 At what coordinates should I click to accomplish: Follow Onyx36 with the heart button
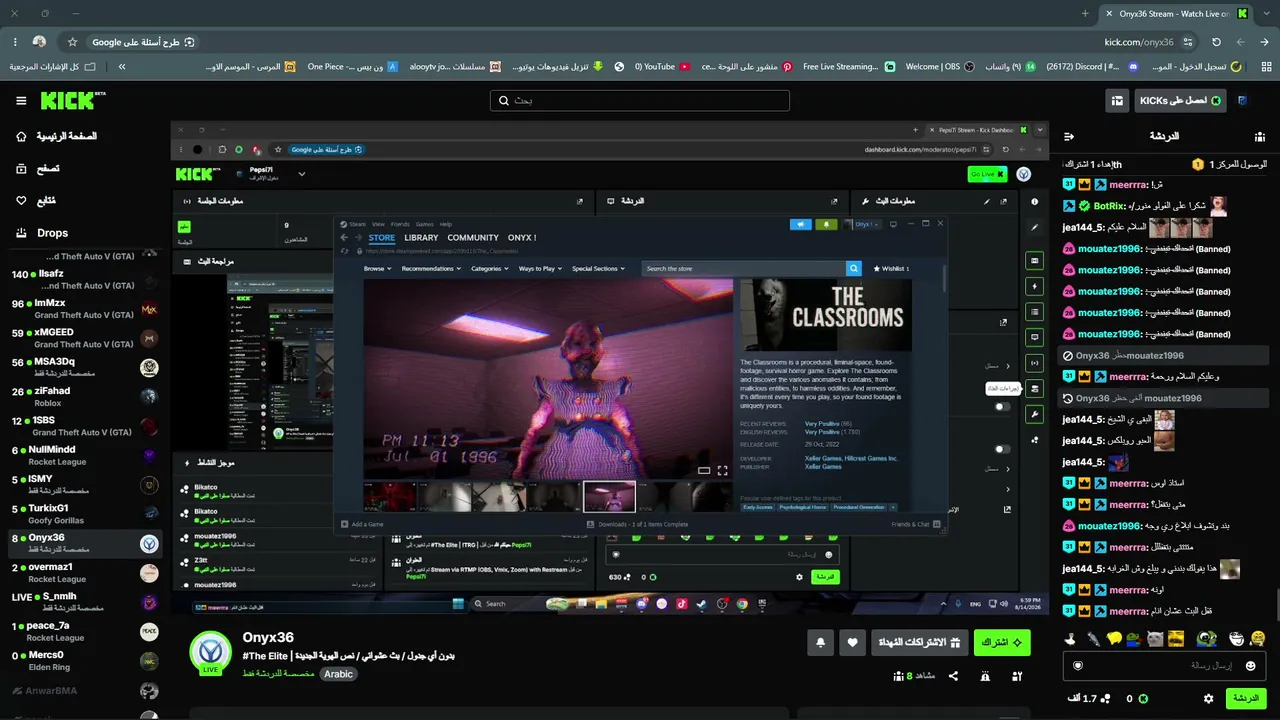tap(852, 643)
